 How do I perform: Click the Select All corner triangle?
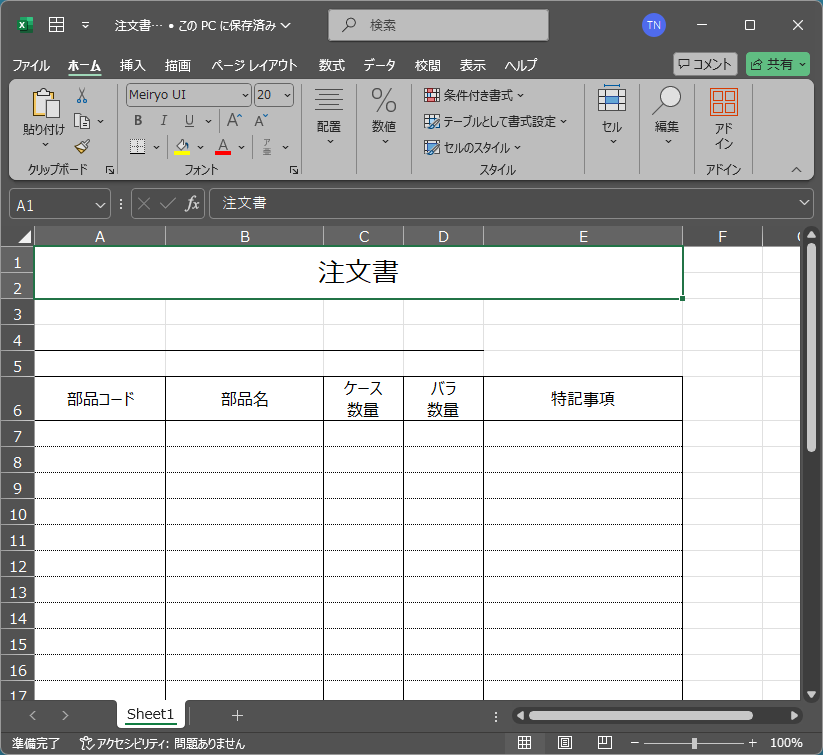click(25, 237)
